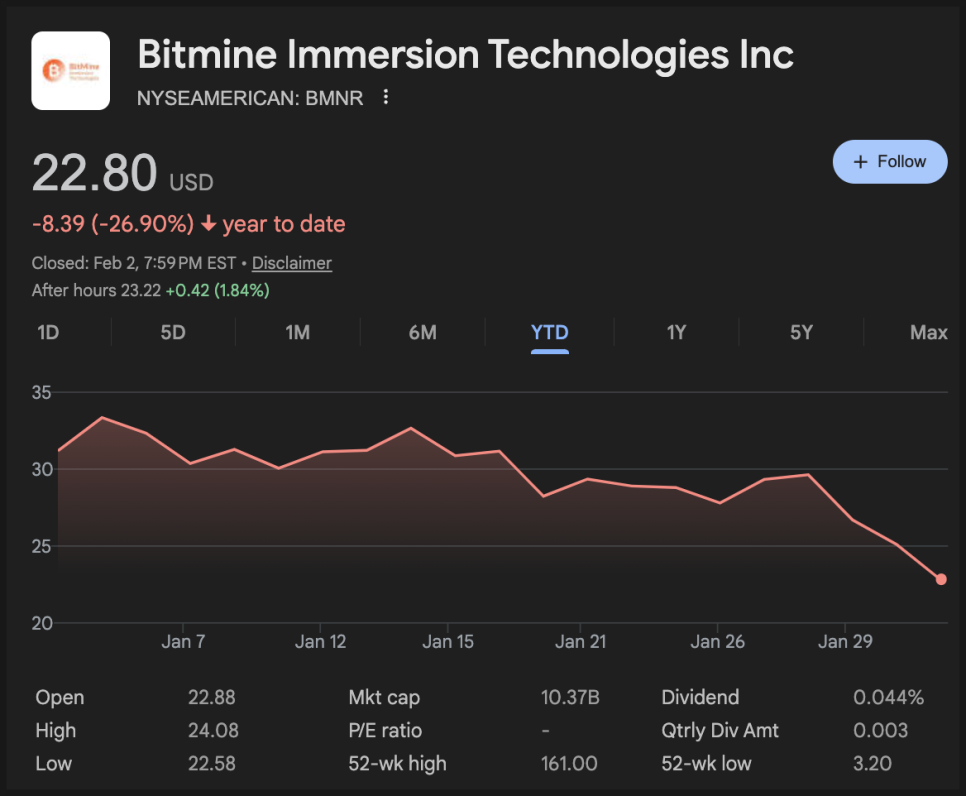This screenshot has width=966, height=796.
Task: Click the 52-wk high value 161.00
Action: 568,764
